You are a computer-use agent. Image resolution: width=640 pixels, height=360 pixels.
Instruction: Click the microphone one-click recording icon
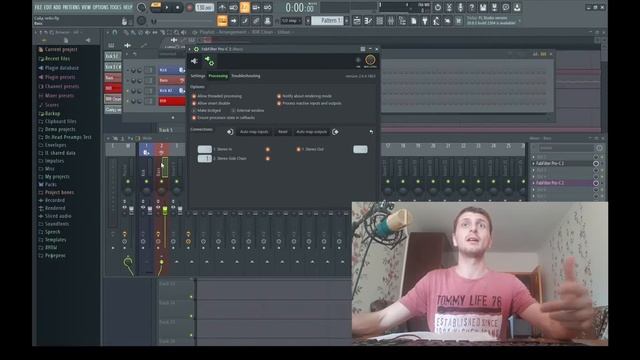460,7
